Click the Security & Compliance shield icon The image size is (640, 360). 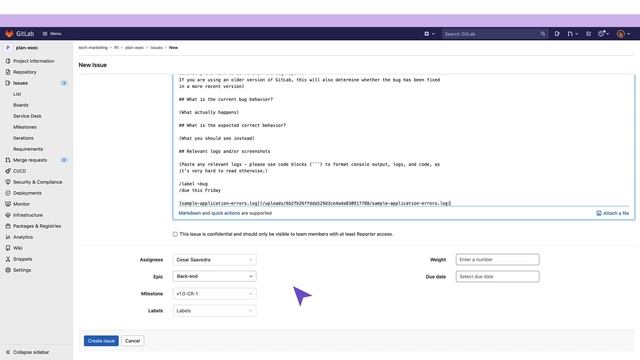(8, 182)
